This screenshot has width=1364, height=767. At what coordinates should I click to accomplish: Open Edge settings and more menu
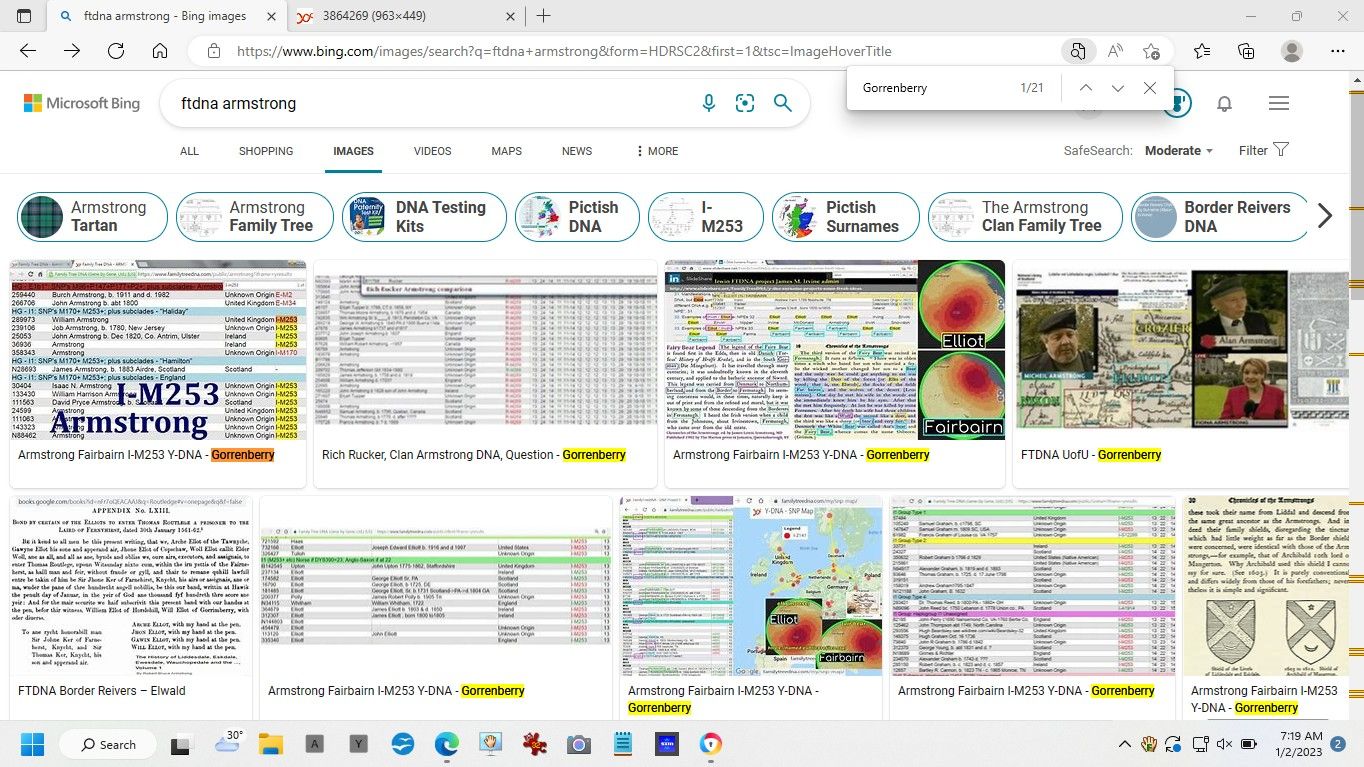pos(1337,51)
